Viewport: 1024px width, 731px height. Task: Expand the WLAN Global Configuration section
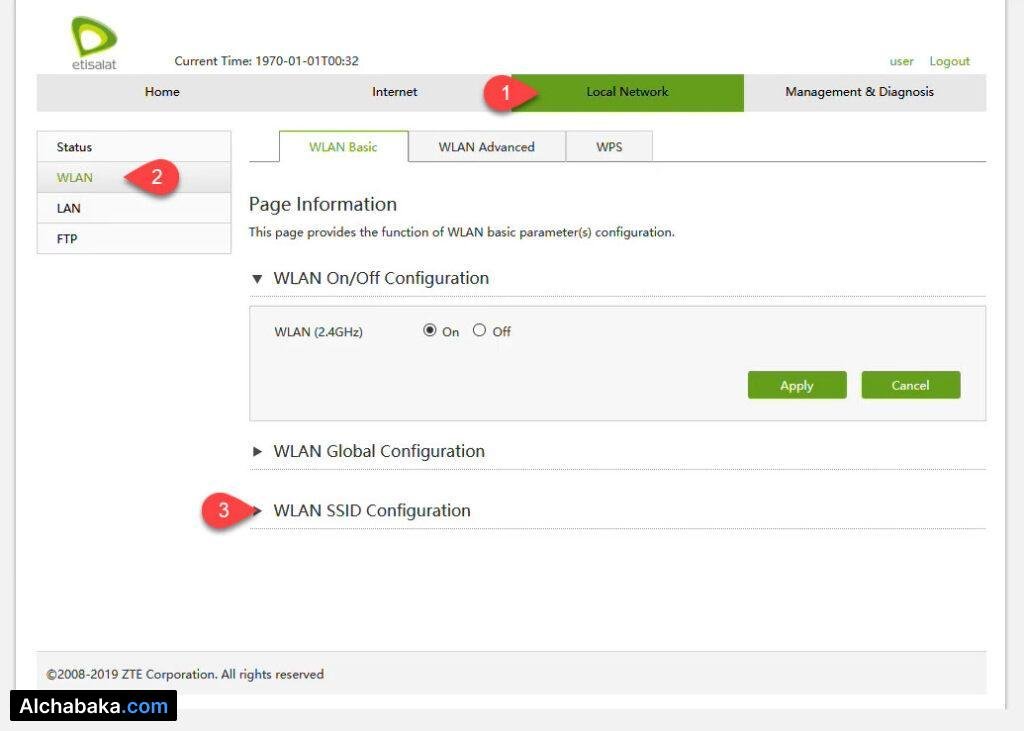tap(378, 451)
